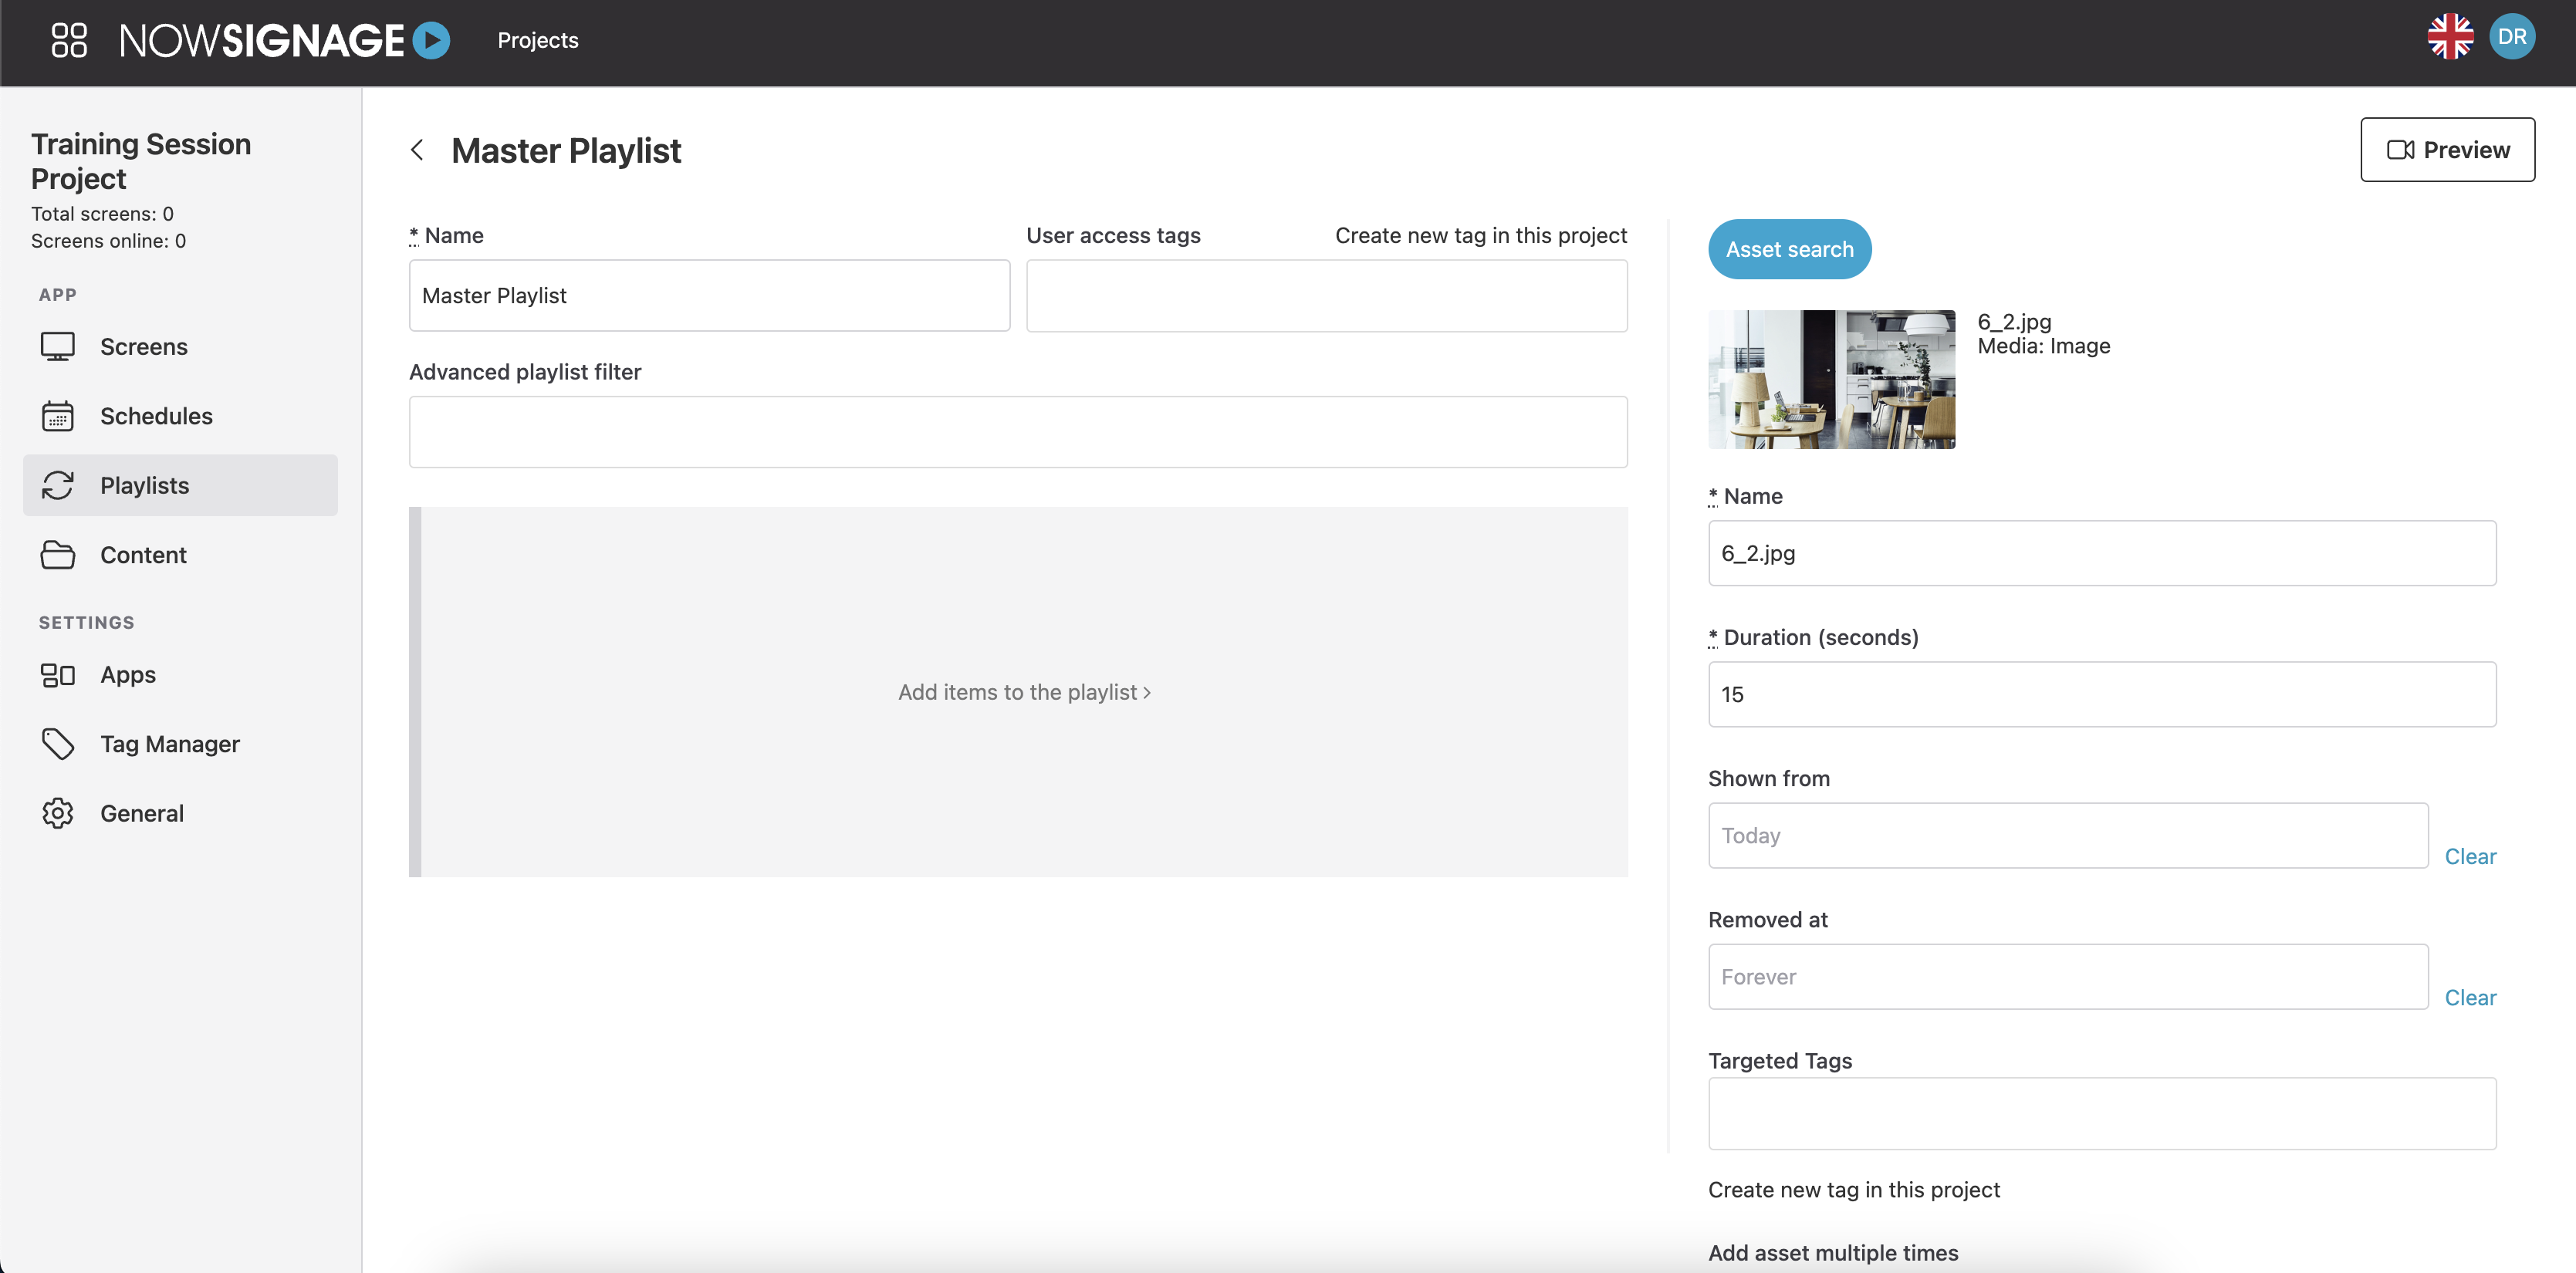
Task: Go back using the left chevron
Action: (418, 150)
